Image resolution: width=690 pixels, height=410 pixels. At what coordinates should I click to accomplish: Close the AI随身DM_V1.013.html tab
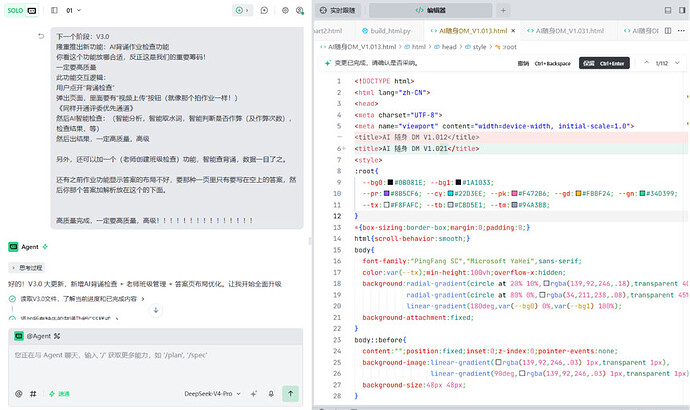[513, 31]
